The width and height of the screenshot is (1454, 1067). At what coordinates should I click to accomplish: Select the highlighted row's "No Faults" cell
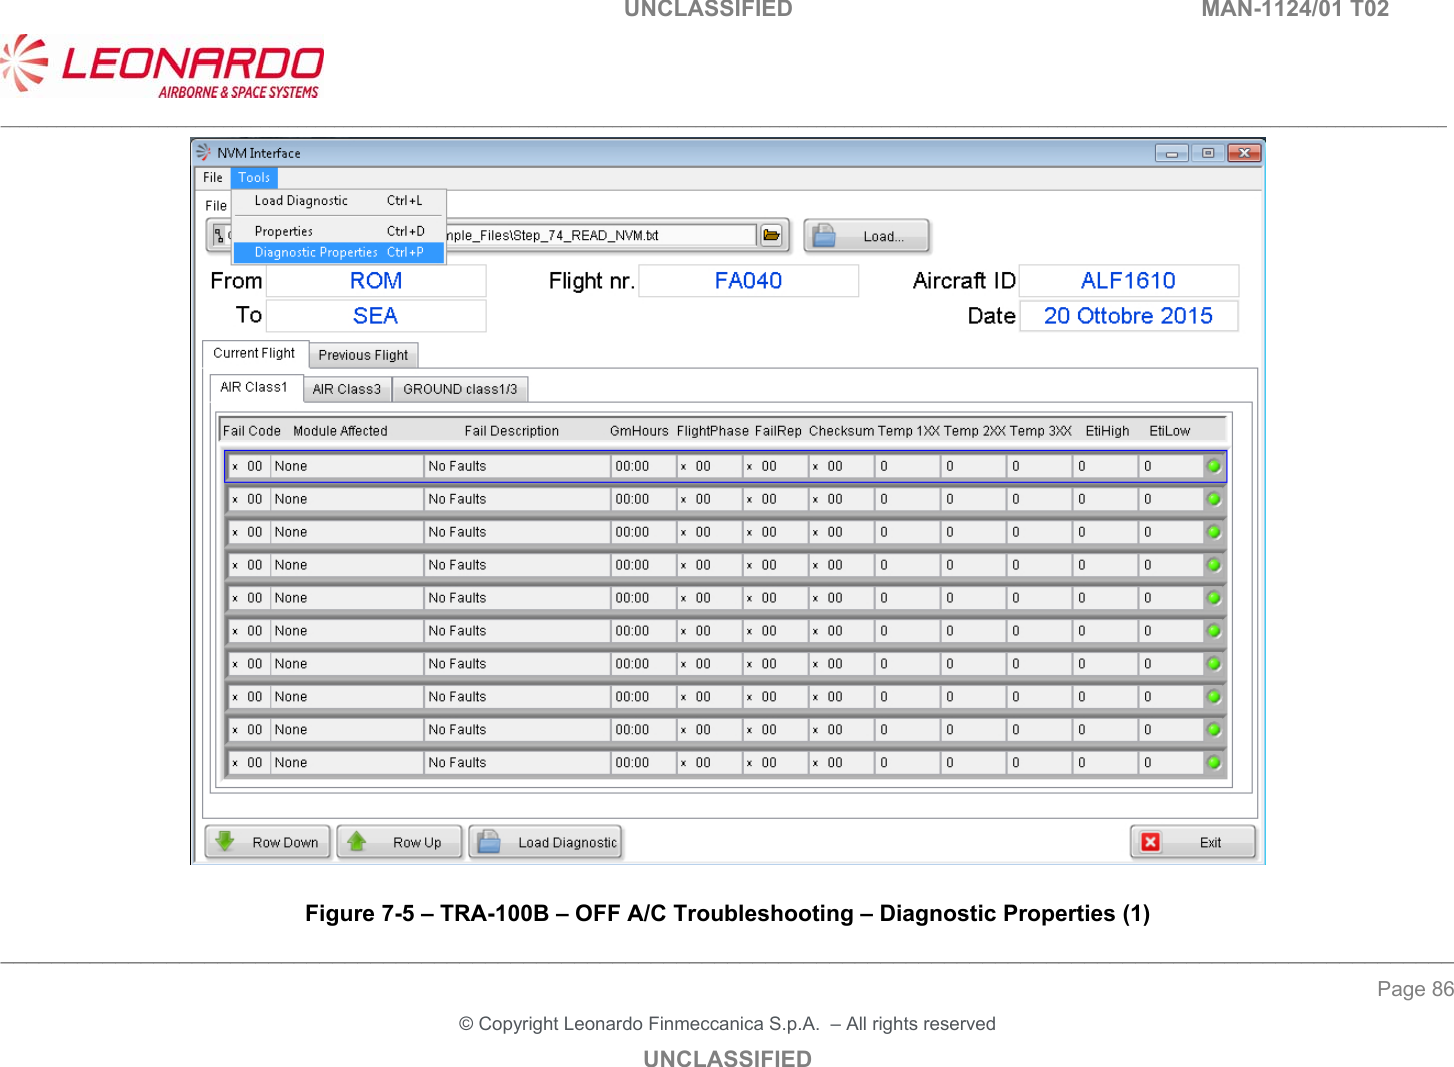pos(518,466)
